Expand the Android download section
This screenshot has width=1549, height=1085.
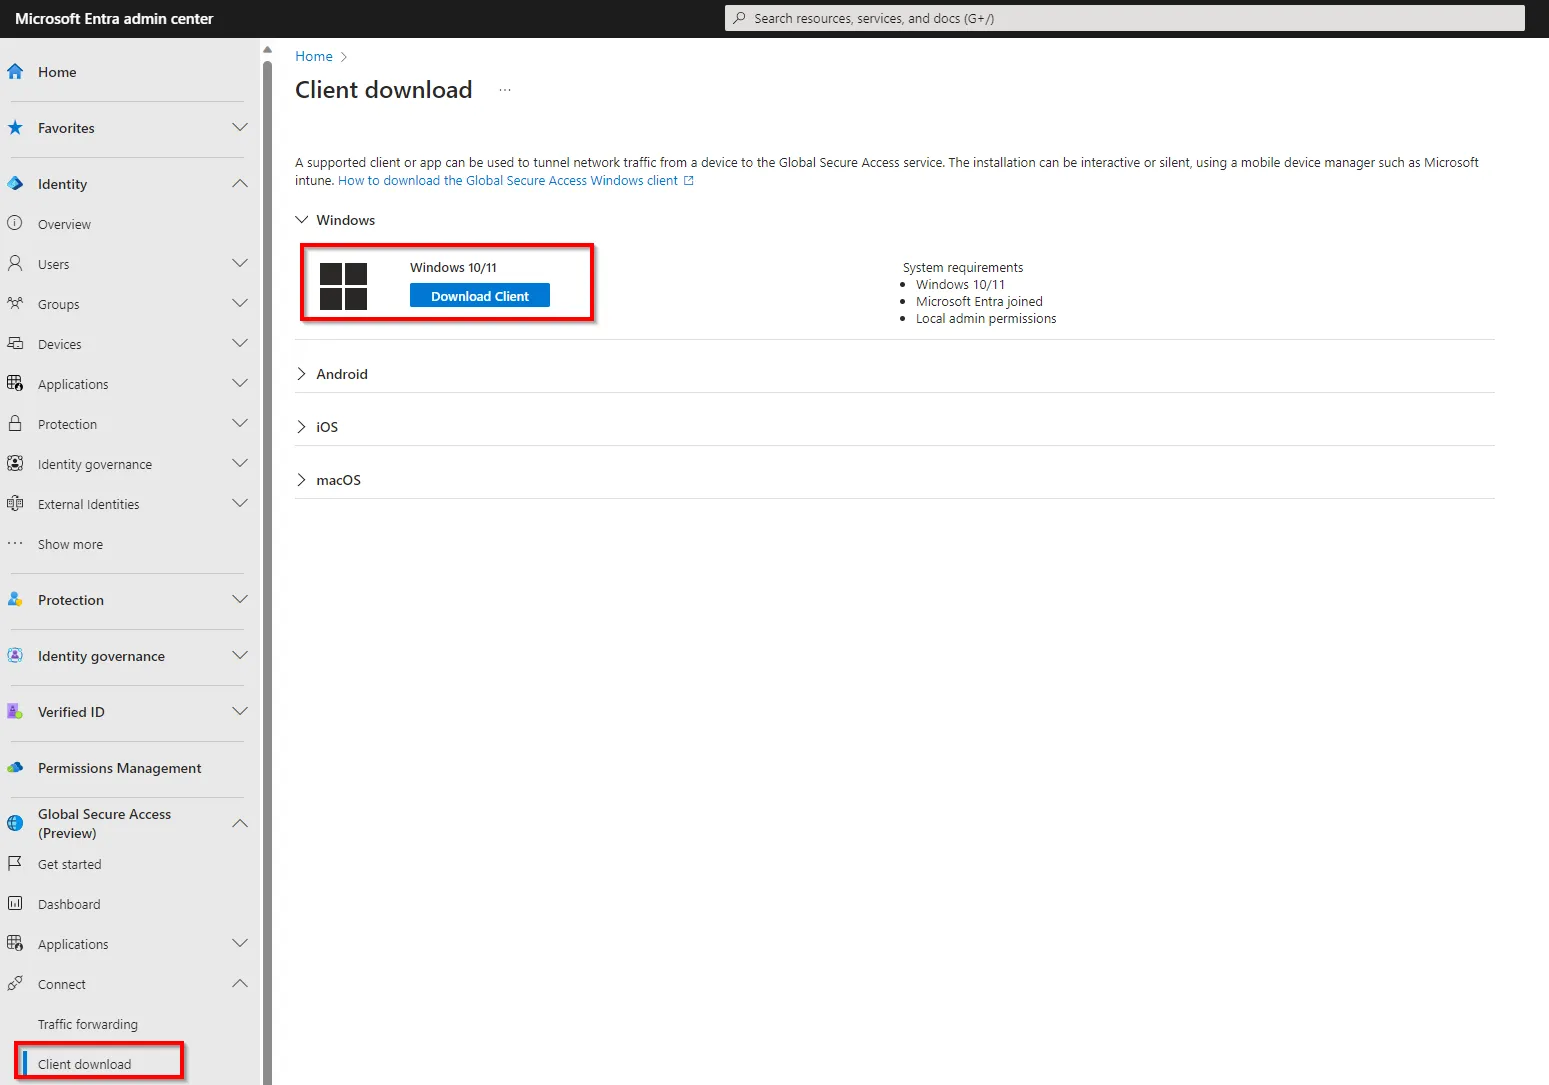click(301, 374)
